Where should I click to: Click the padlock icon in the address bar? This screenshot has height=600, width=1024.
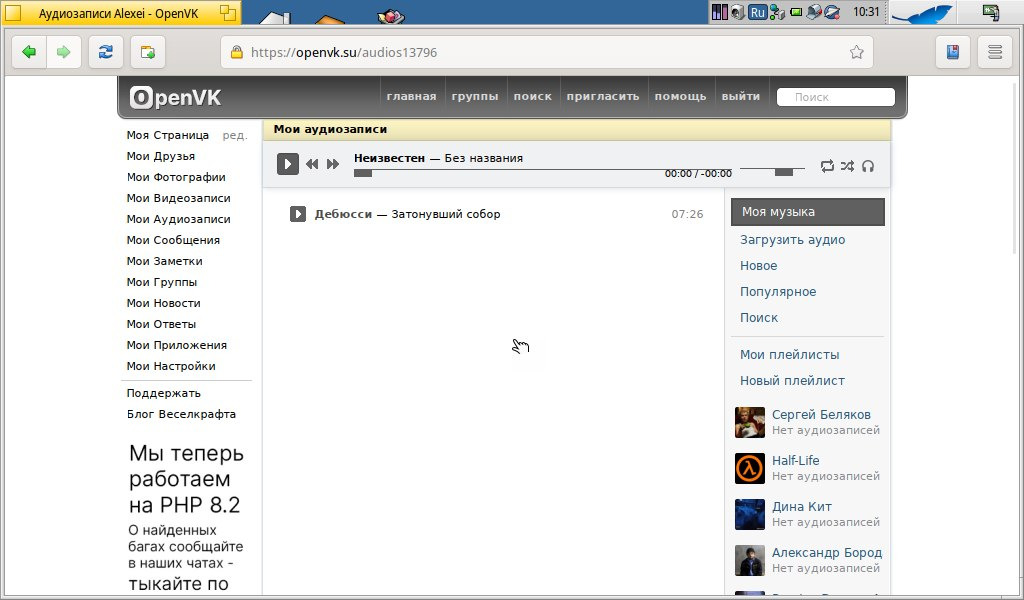236,52
